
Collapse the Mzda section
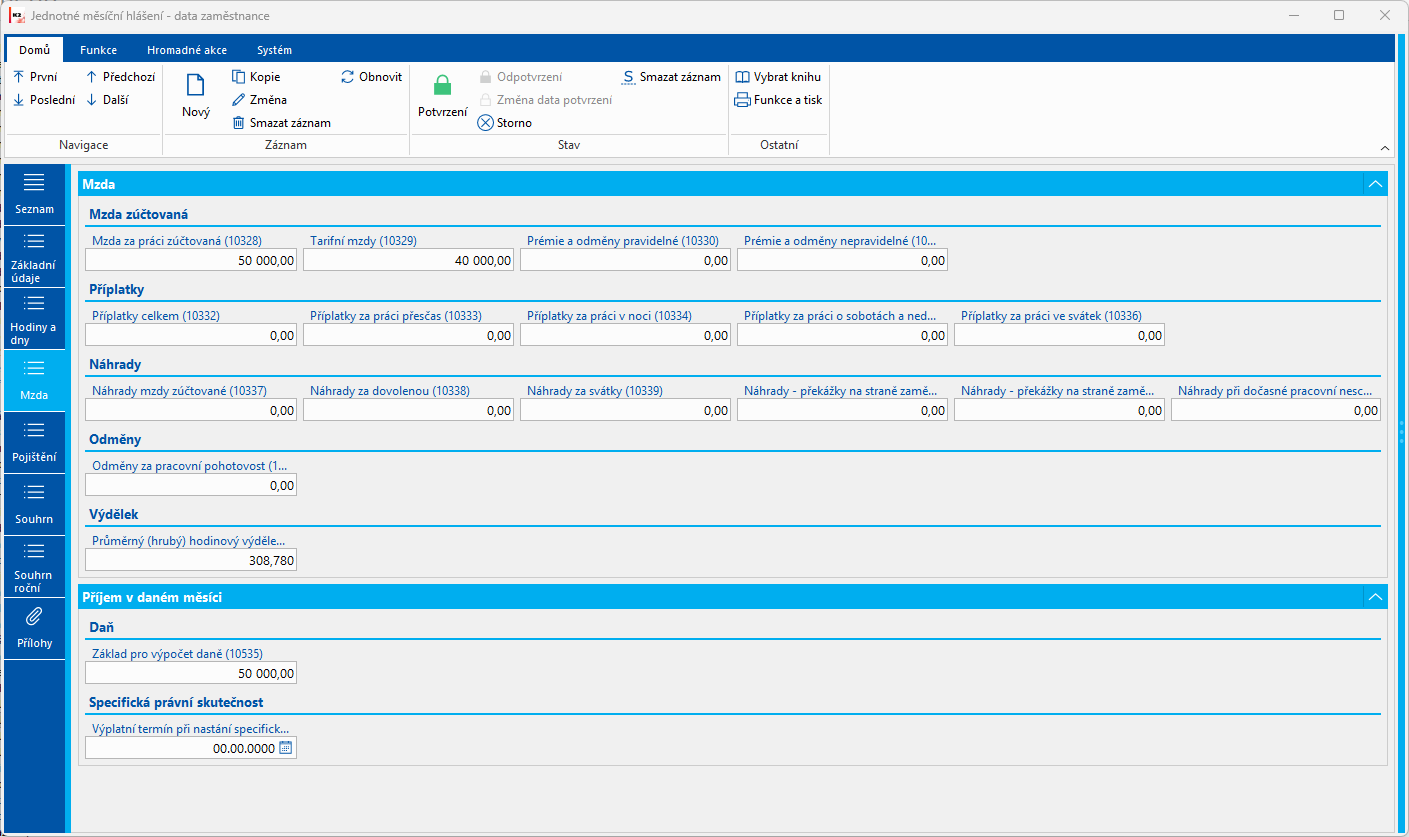click(x=1376, y=184)
